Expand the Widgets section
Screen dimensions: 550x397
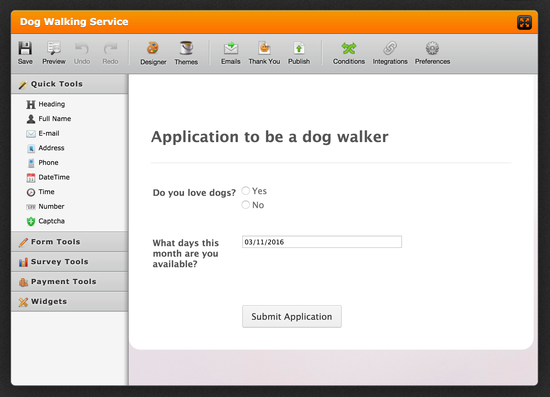point(69,302)
